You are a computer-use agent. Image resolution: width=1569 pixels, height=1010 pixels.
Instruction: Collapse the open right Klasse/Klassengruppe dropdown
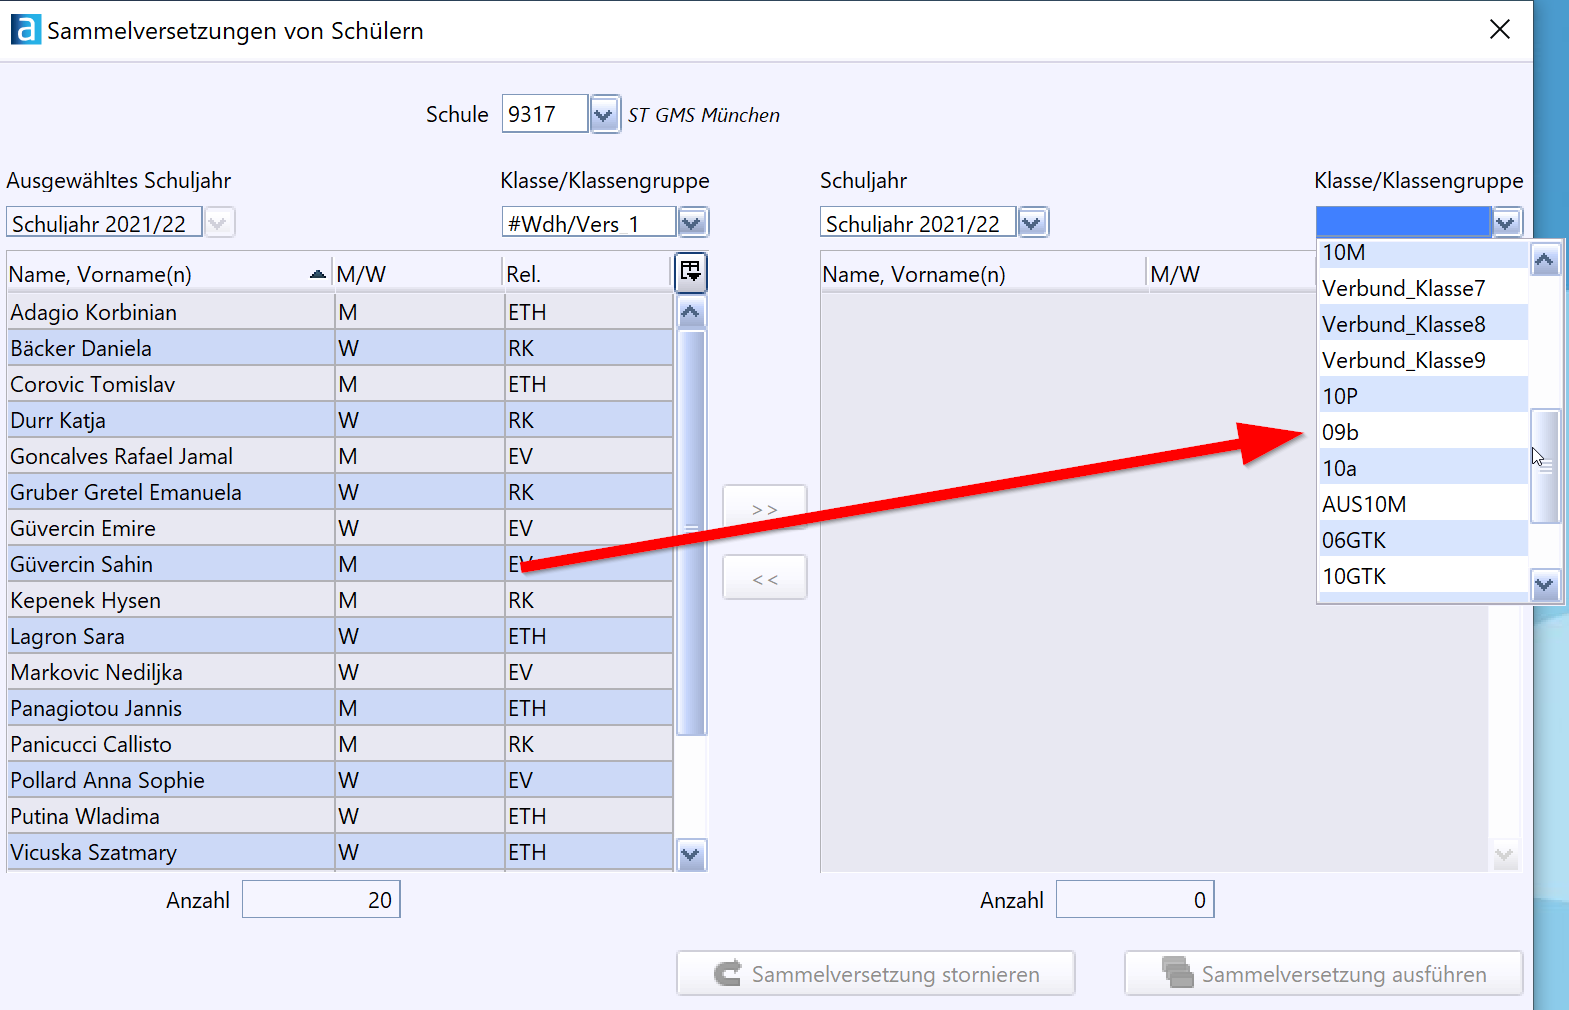[1507, 222]
